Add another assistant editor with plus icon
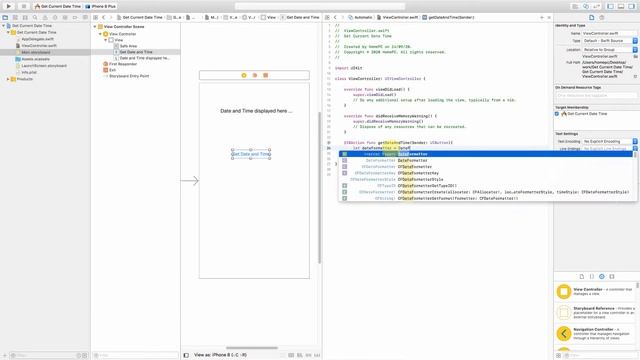Viewport: 640px width, 360px height. pyautogui.click(x=542, y=18)
